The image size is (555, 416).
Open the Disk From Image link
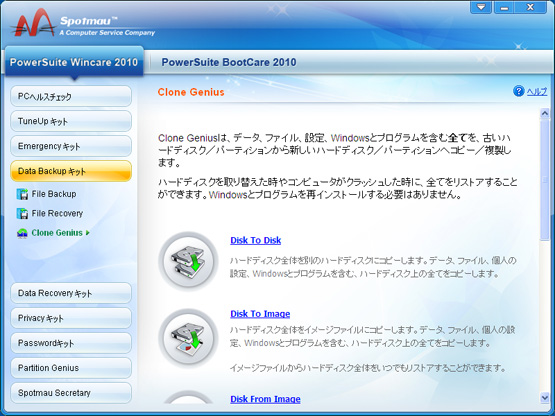pos(265,399)
